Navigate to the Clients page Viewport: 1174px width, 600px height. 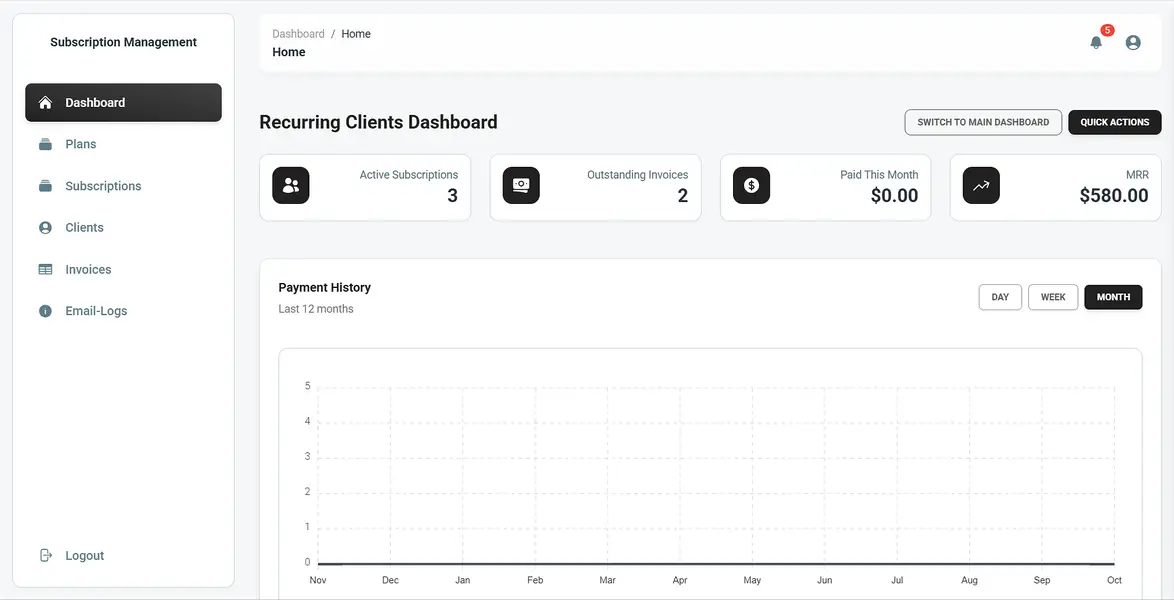click(84, 228)
